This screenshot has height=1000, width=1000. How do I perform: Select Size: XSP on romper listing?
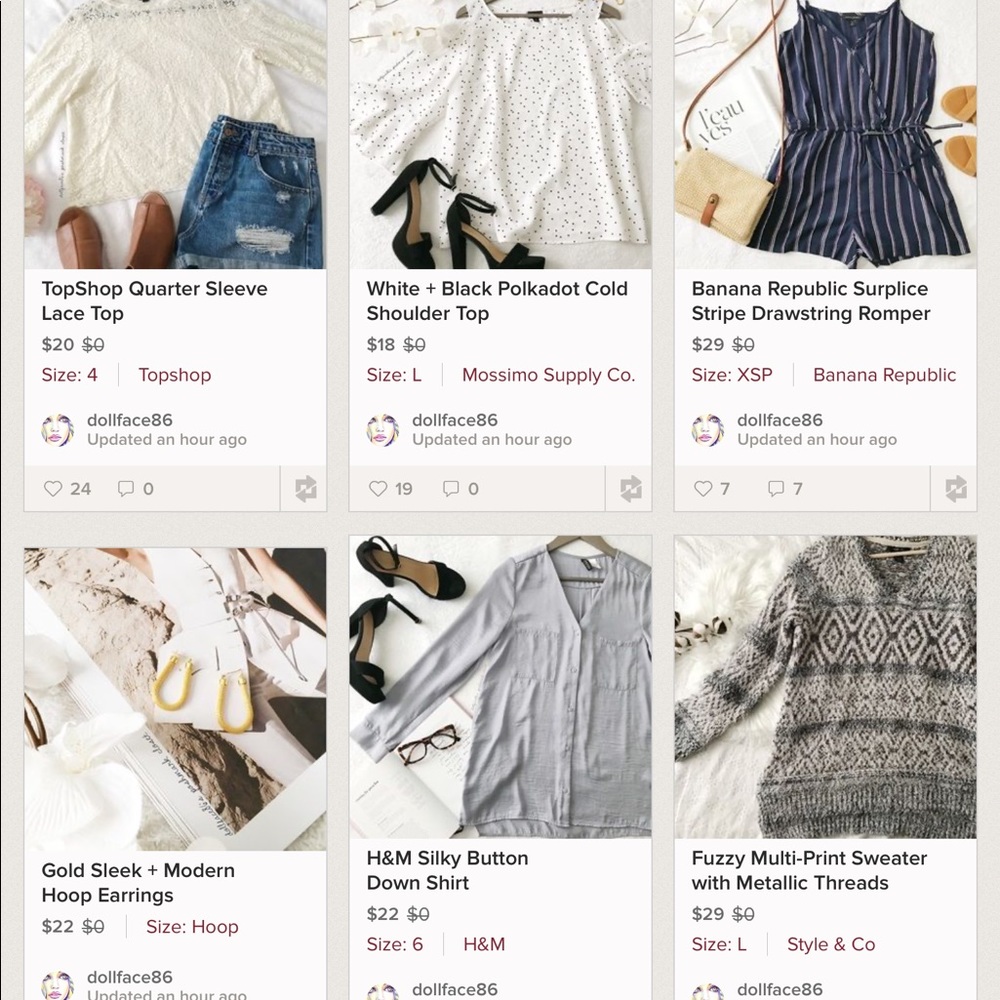(x=732, y=375)
